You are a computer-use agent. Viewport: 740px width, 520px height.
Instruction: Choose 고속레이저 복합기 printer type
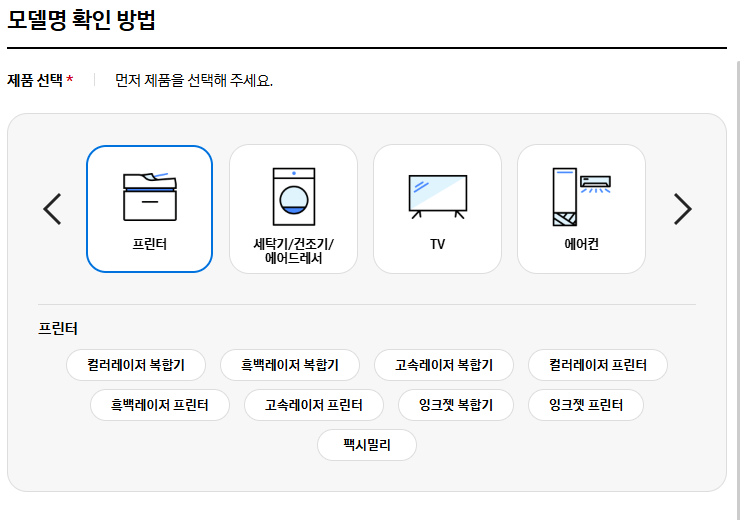444,365
